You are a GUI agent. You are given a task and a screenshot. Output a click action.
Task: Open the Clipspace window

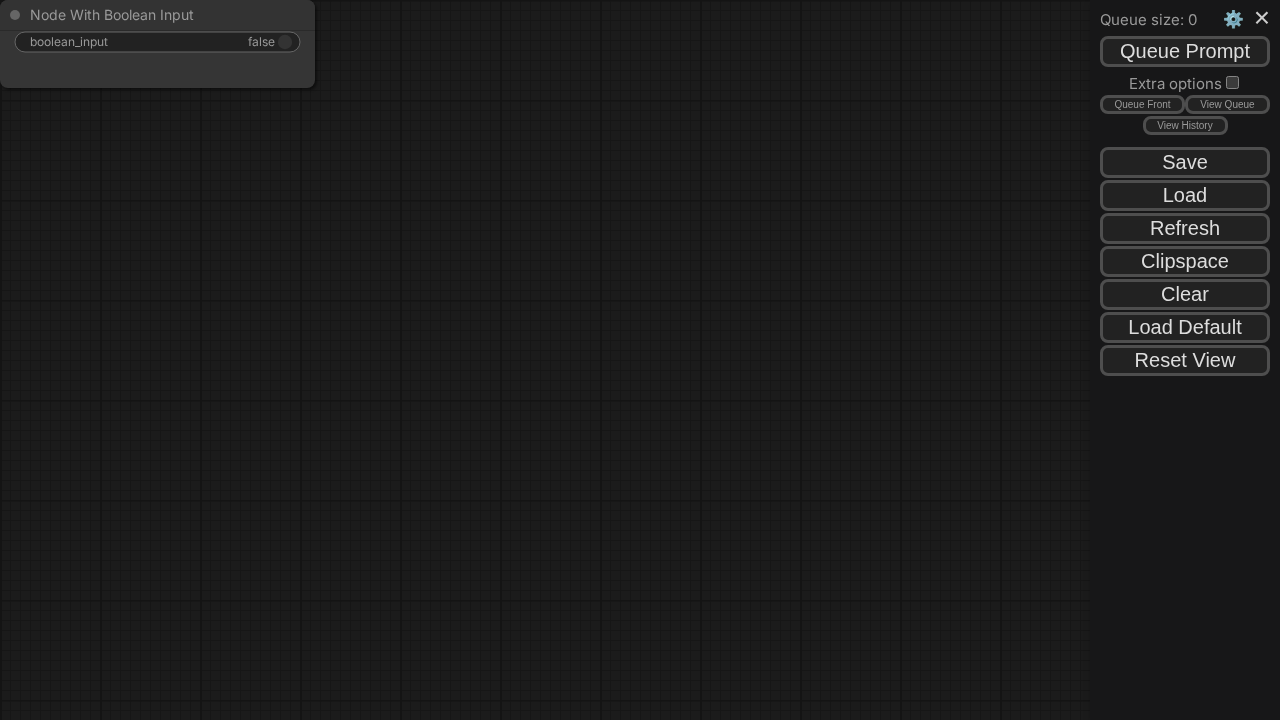1185,261
